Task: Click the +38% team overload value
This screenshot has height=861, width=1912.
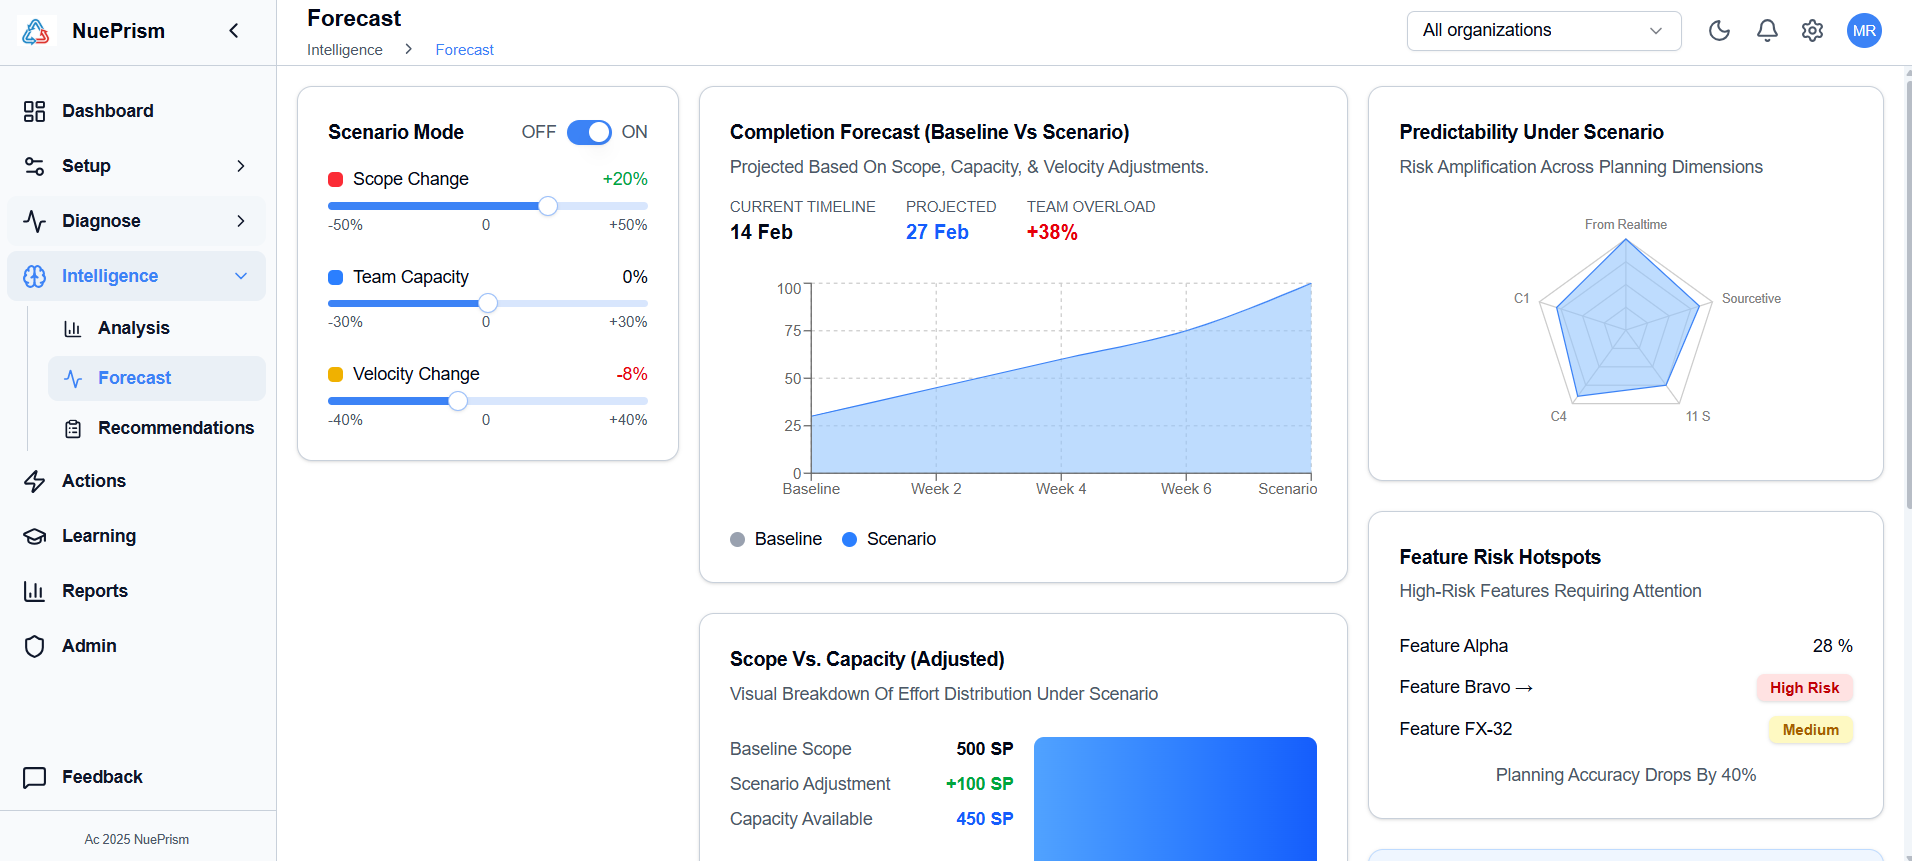Action: tap(1052, 232)
